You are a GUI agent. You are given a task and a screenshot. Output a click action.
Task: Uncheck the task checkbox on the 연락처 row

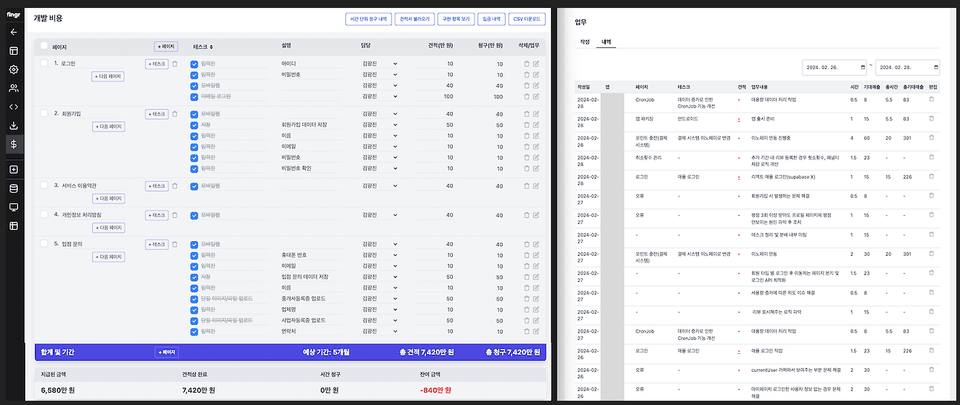(x=194, y=331)
